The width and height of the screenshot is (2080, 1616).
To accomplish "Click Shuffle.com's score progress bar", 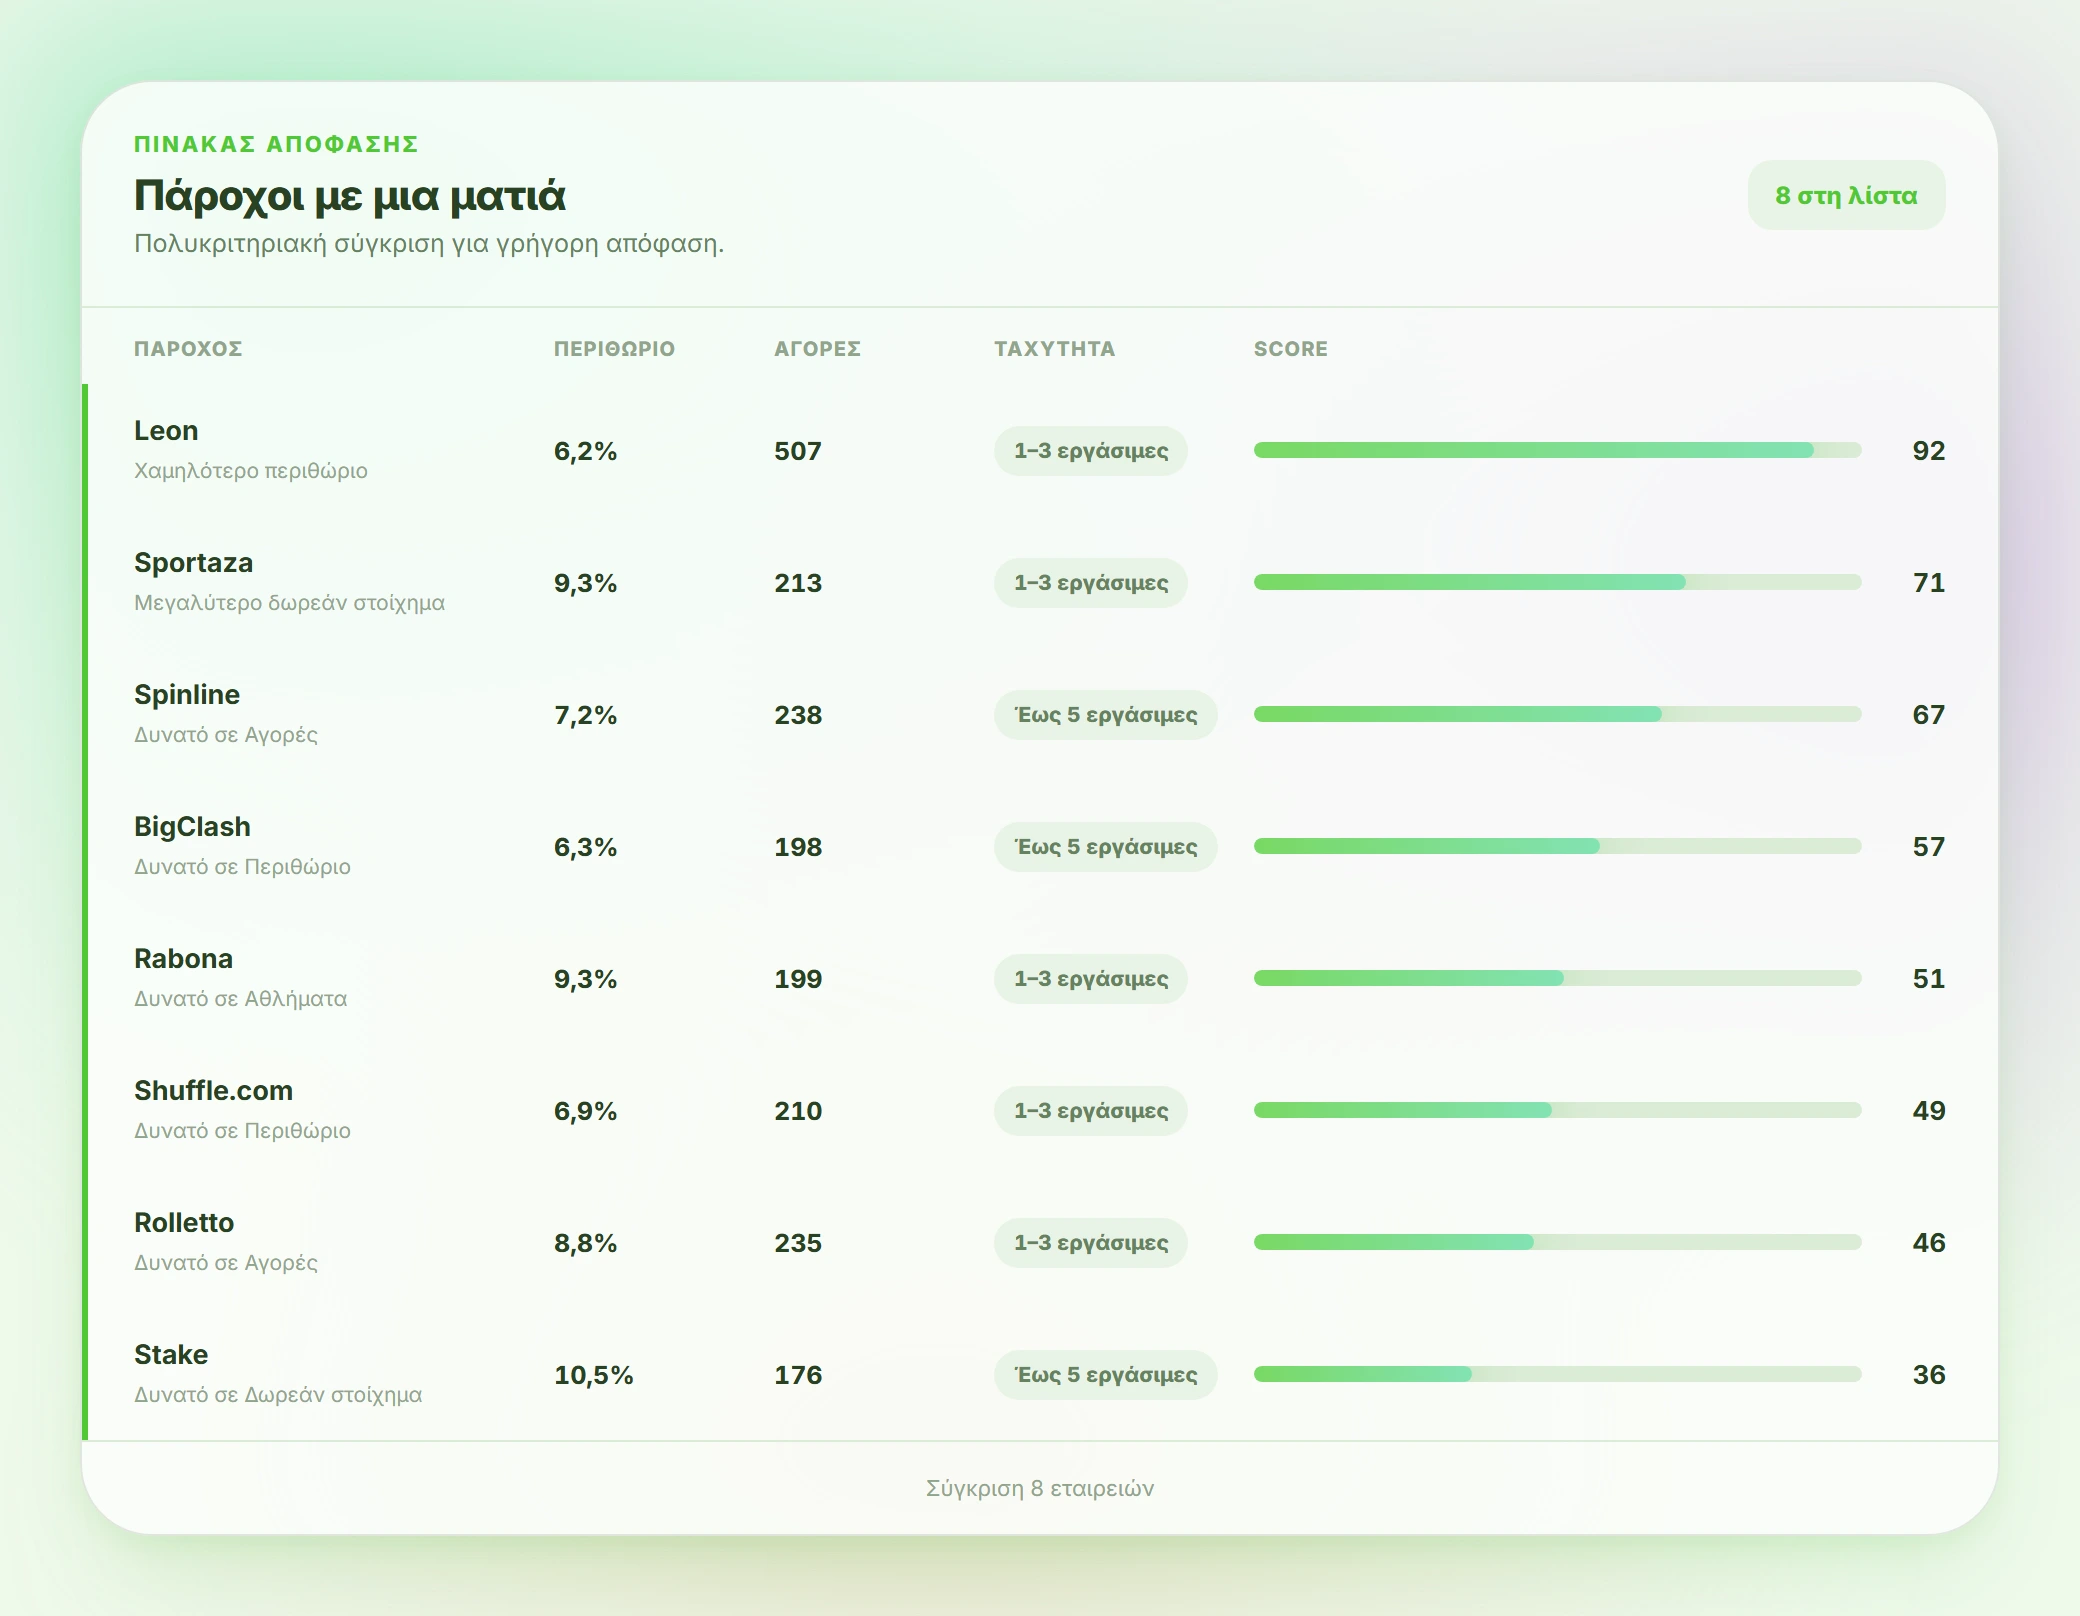I will point(1558,1111).
